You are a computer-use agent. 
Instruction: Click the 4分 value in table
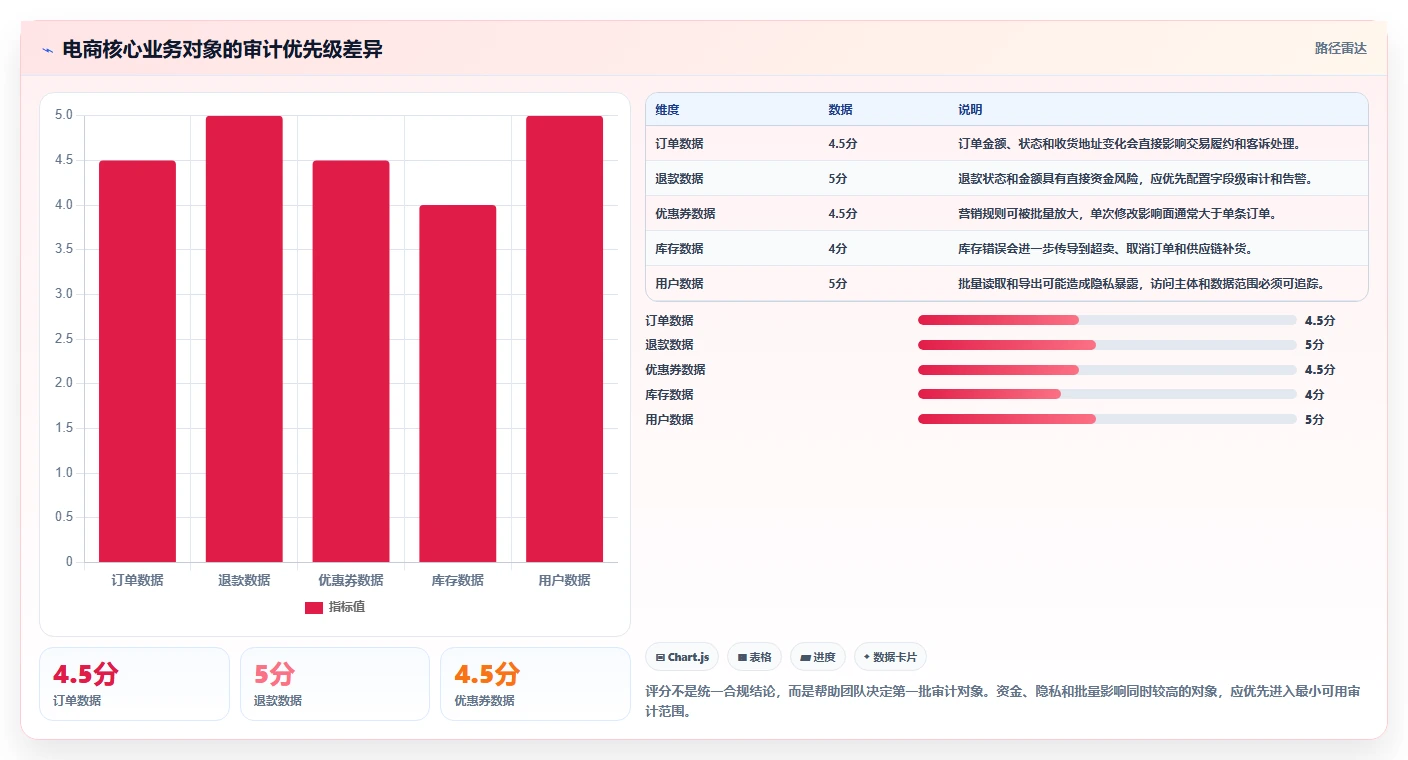(838, 249)
